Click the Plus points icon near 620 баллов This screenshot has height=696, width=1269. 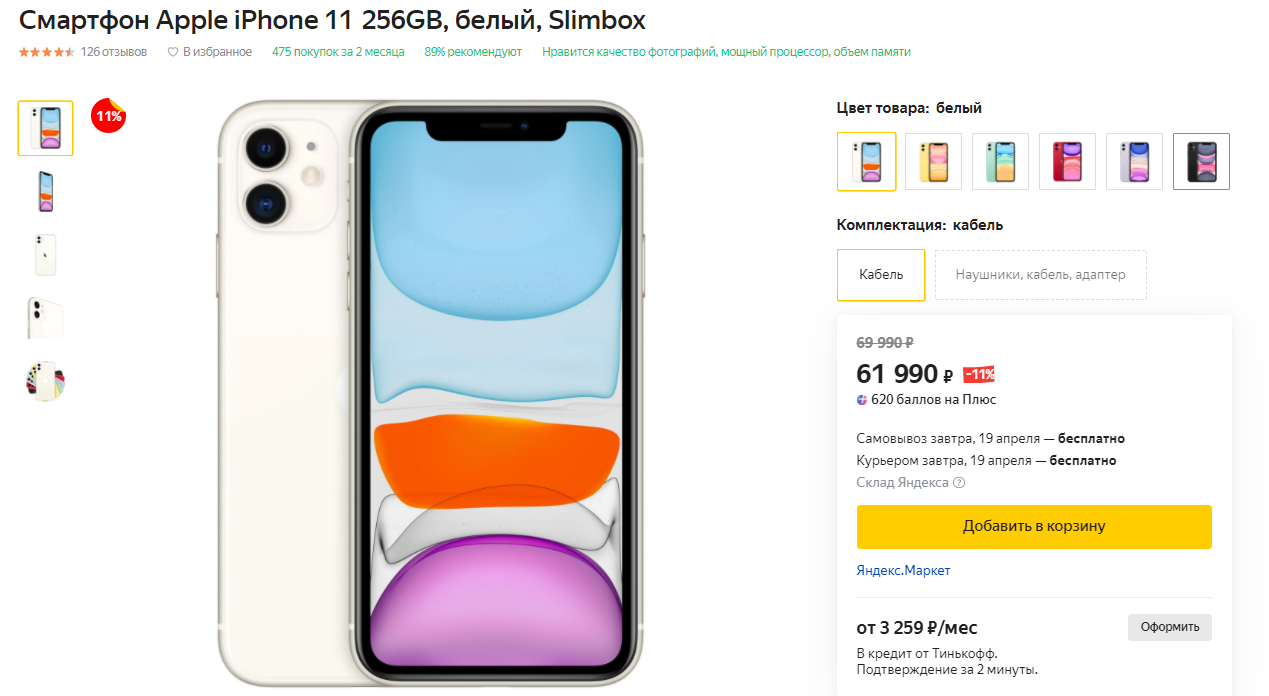tap(862, 400)
